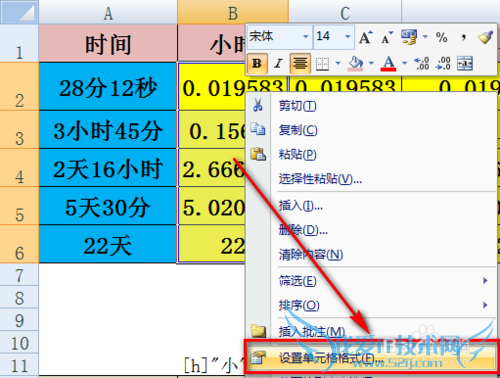Choose 剪切(T) from context menu
The height and width of the screenshot is (378, 500).
point(372,106)
